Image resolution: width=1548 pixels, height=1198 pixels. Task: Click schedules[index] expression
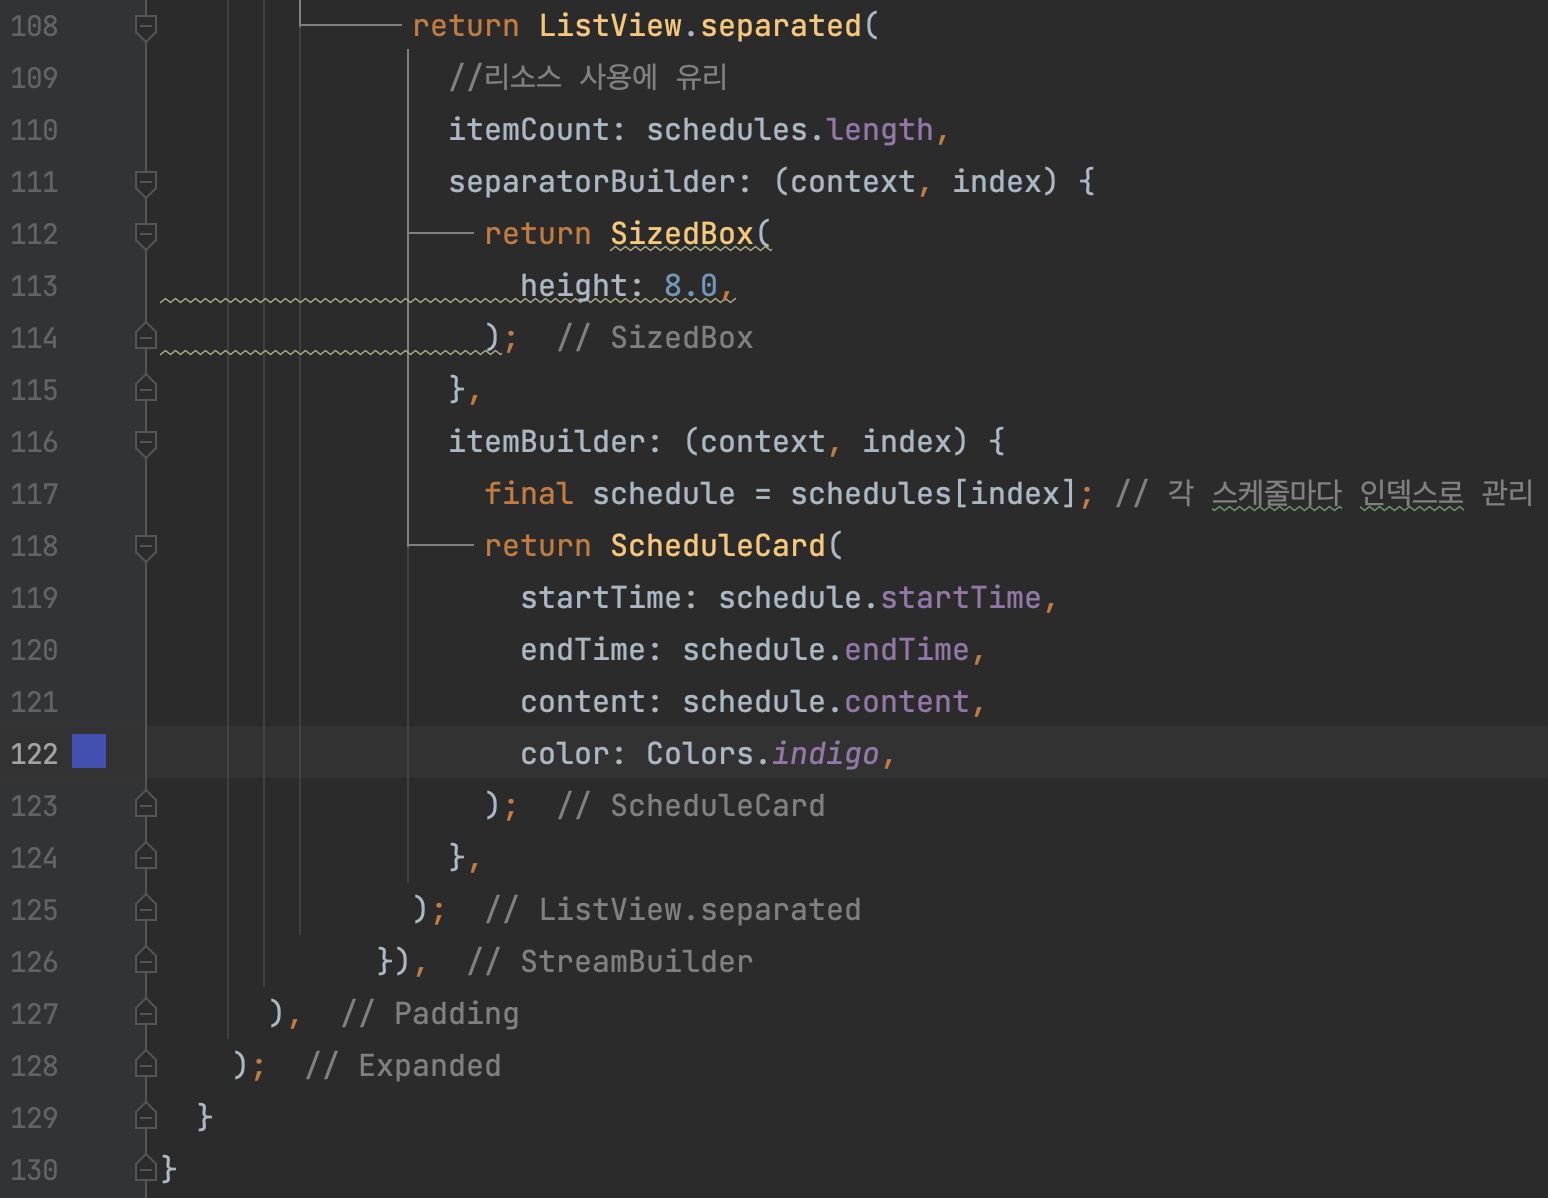934,494
